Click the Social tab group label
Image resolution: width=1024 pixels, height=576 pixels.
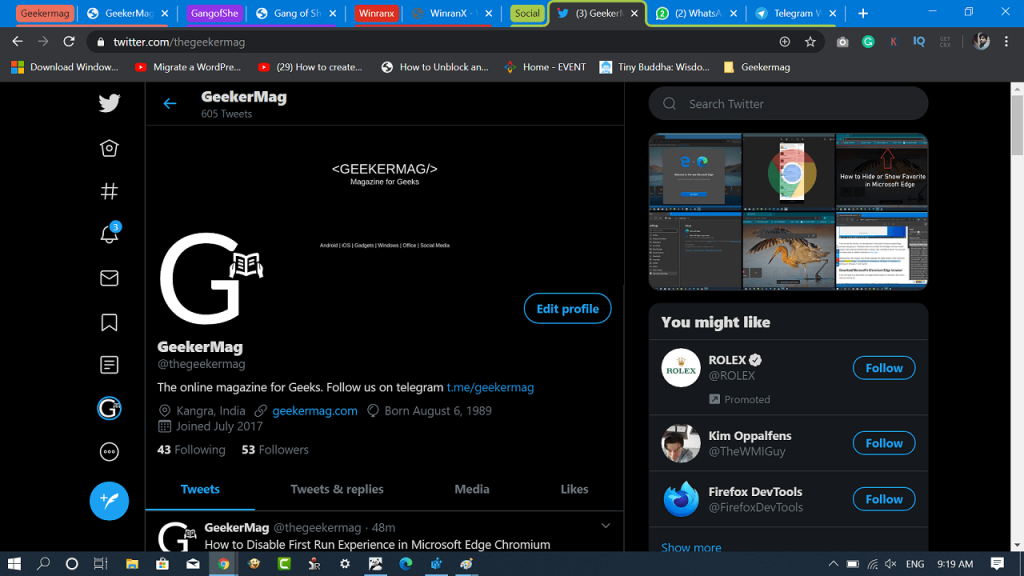527,13
